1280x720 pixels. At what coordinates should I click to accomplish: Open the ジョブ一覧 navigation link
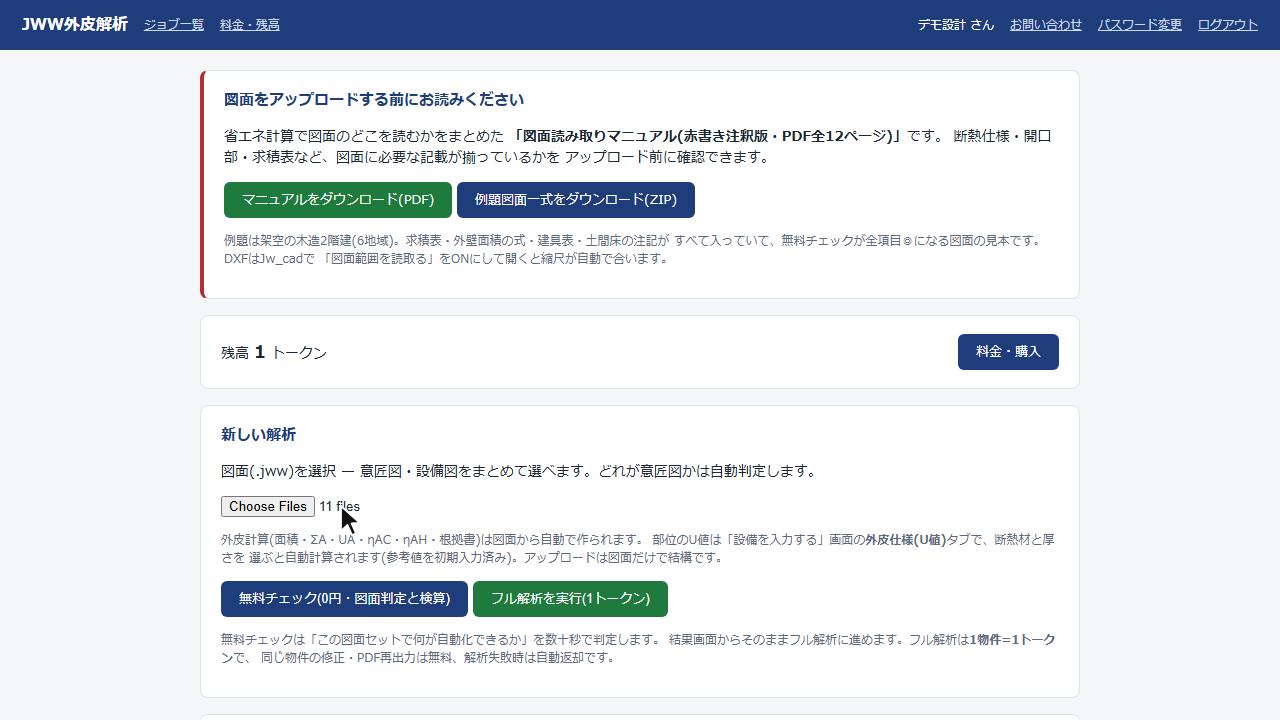(174, 25)
